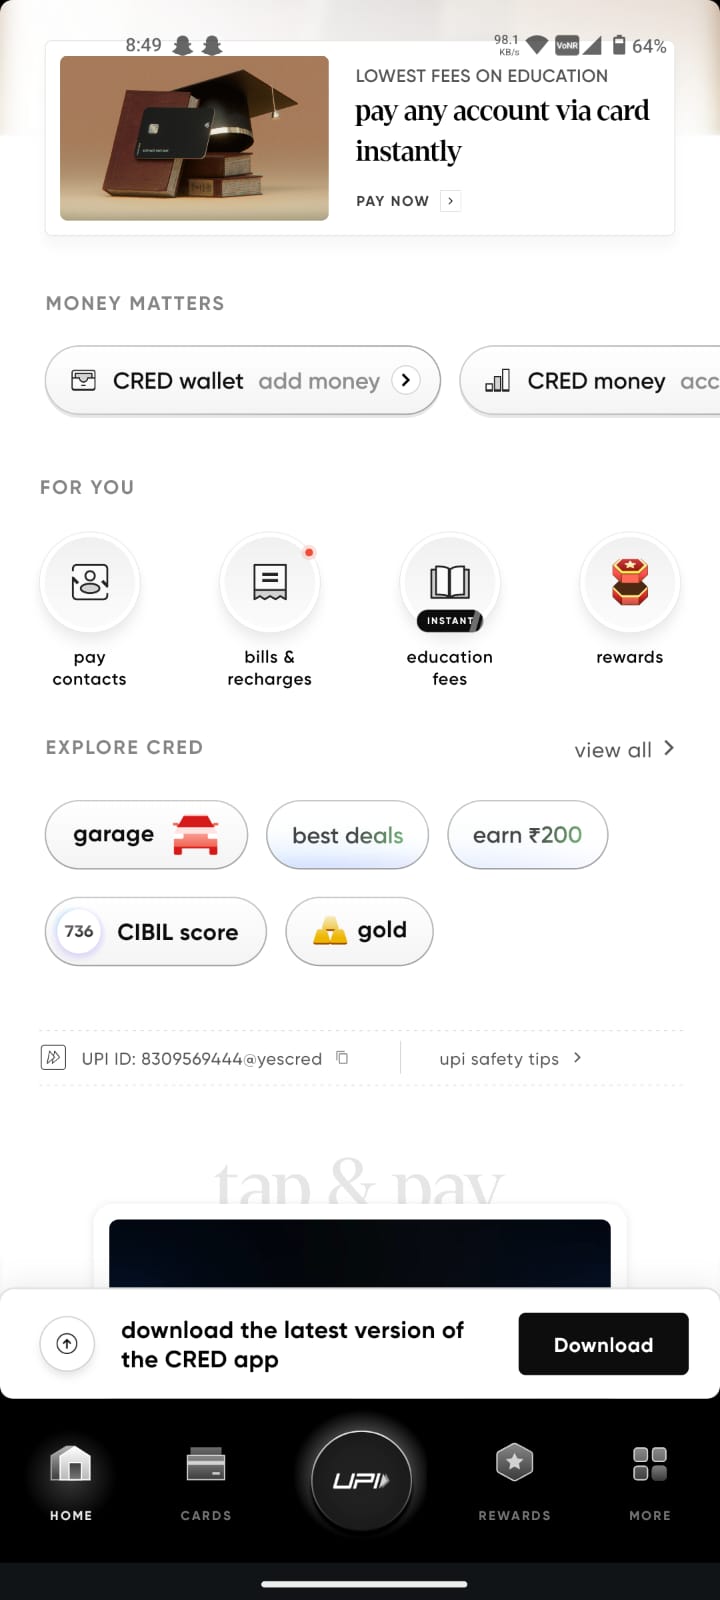
Task: Tap the education banner graduation cap image
Action: click(195, 138)
